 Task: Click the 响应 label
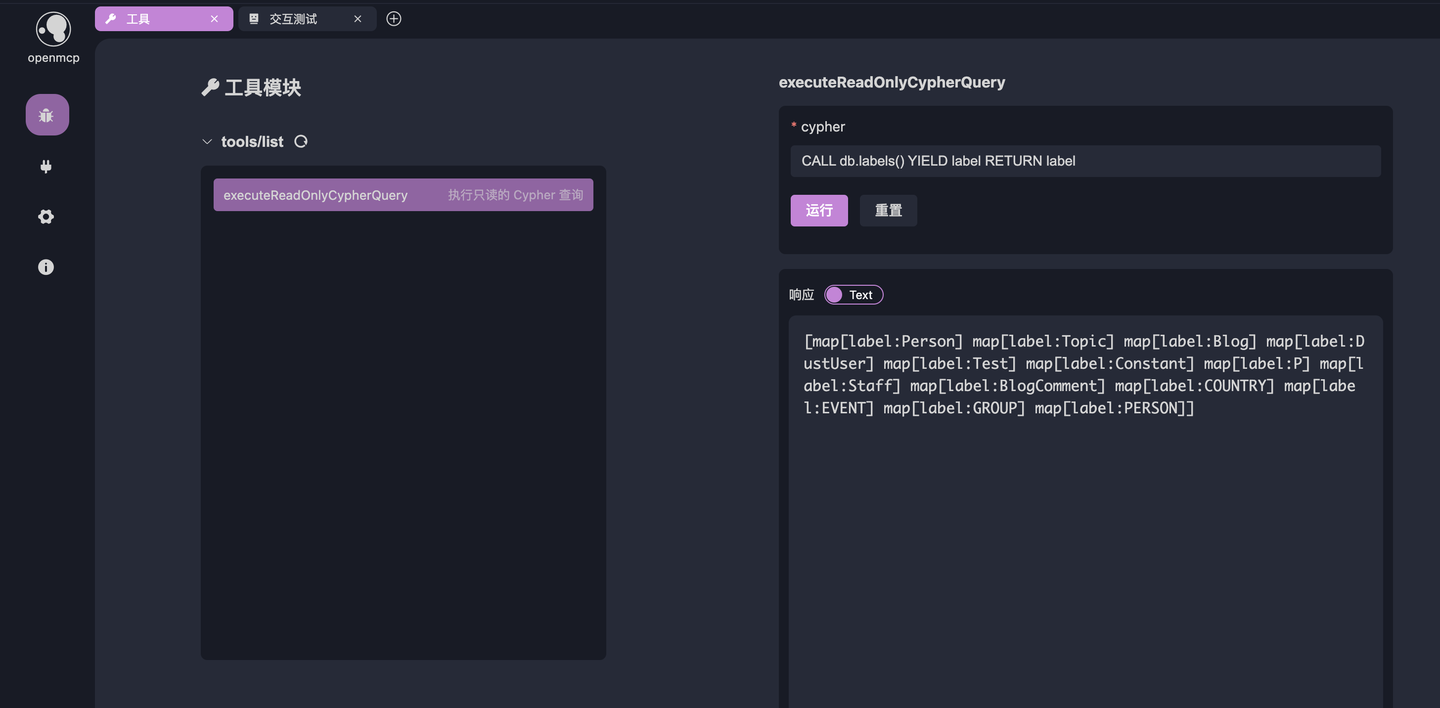point(802,295)
